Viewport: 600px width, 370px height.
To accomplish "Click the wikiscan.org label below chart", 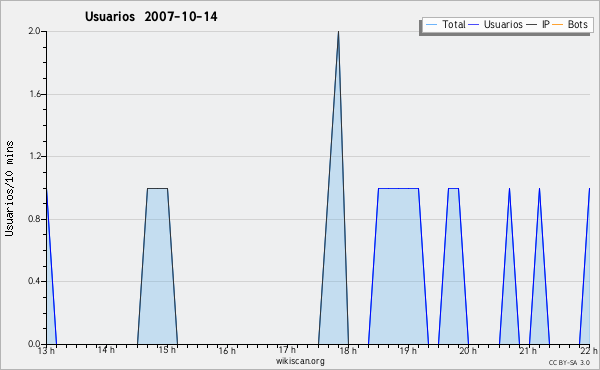I will [x=300, y=361].
